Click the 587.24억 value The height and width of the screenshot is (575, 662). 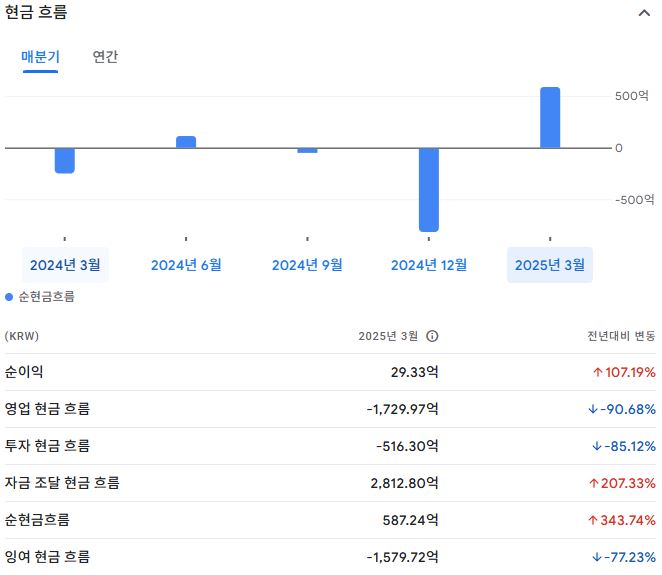[410, 520]
